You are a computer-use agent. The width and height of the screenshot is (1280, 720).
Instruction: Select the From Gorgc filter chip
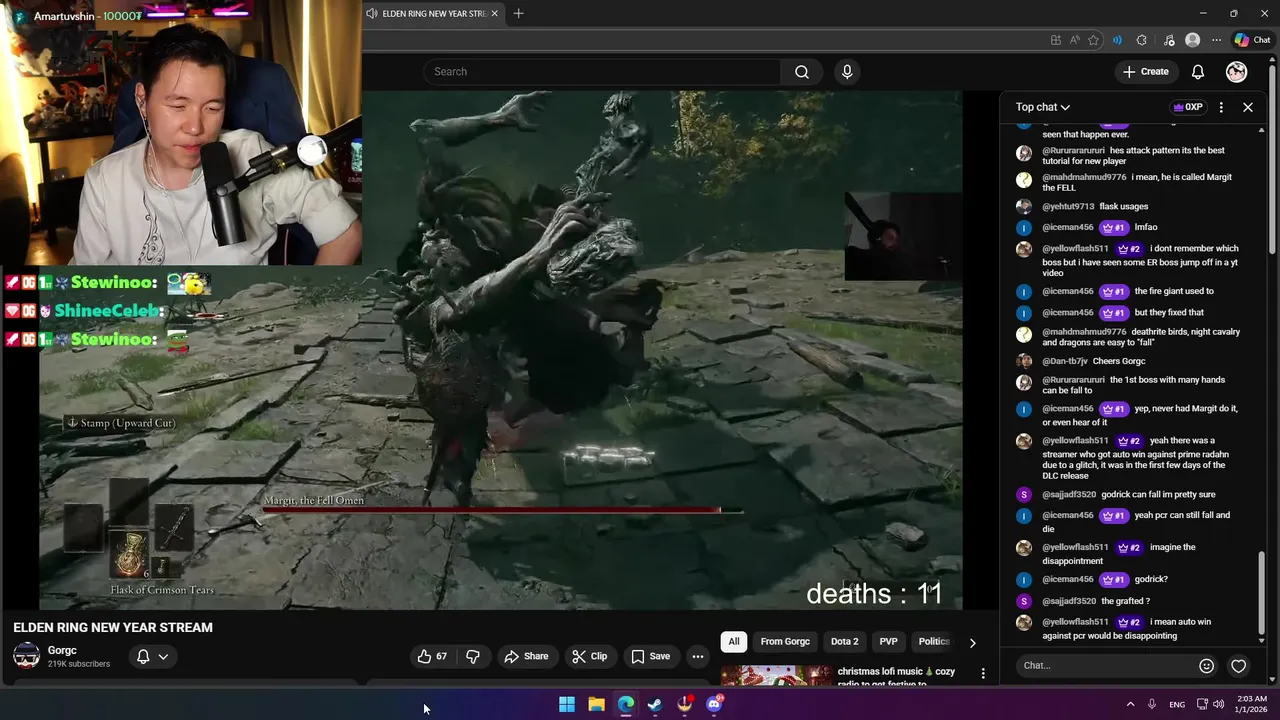[x=785, y=641]
